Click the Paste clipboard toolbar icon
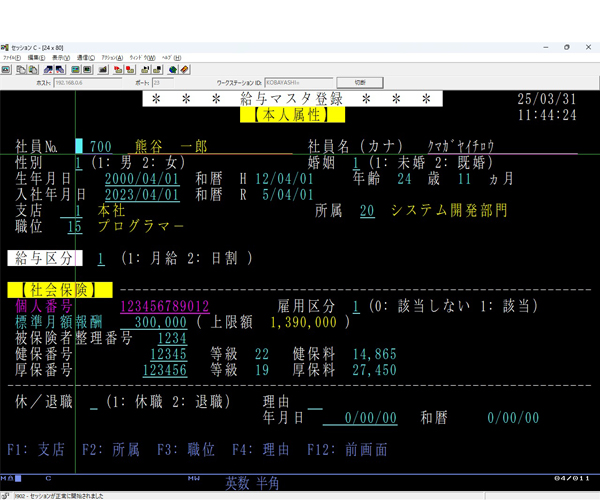Screen dimensions: 600x500 pyautogui.click(x=32, y=69)
